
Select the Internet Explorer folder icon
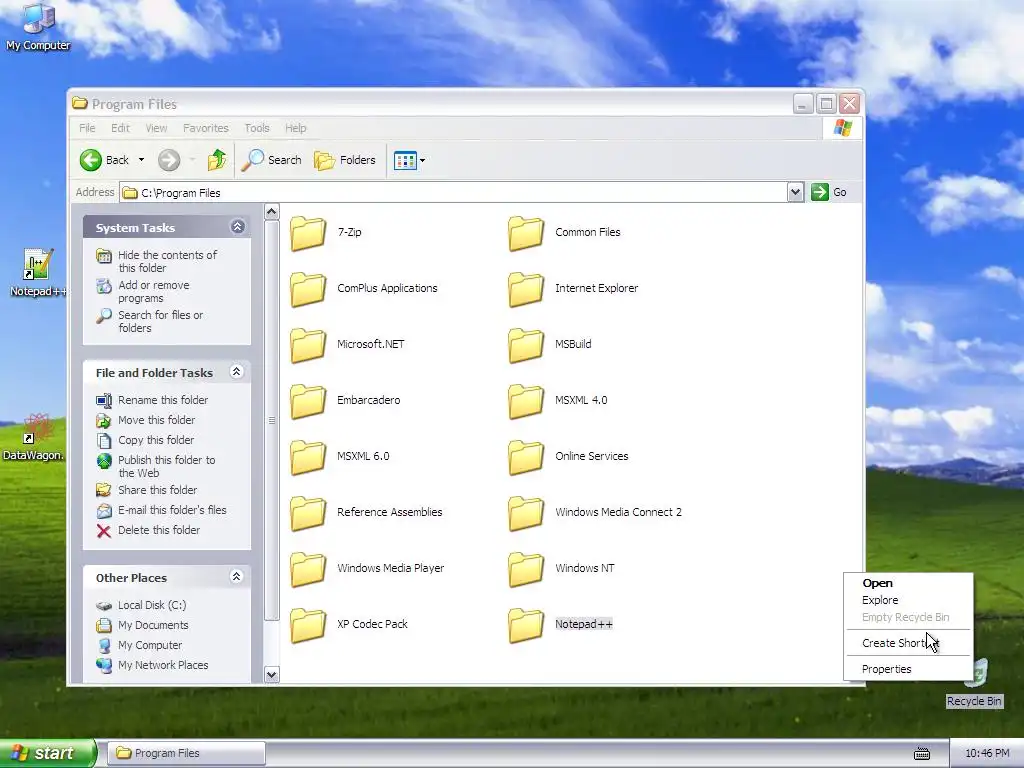click(526, 289)
